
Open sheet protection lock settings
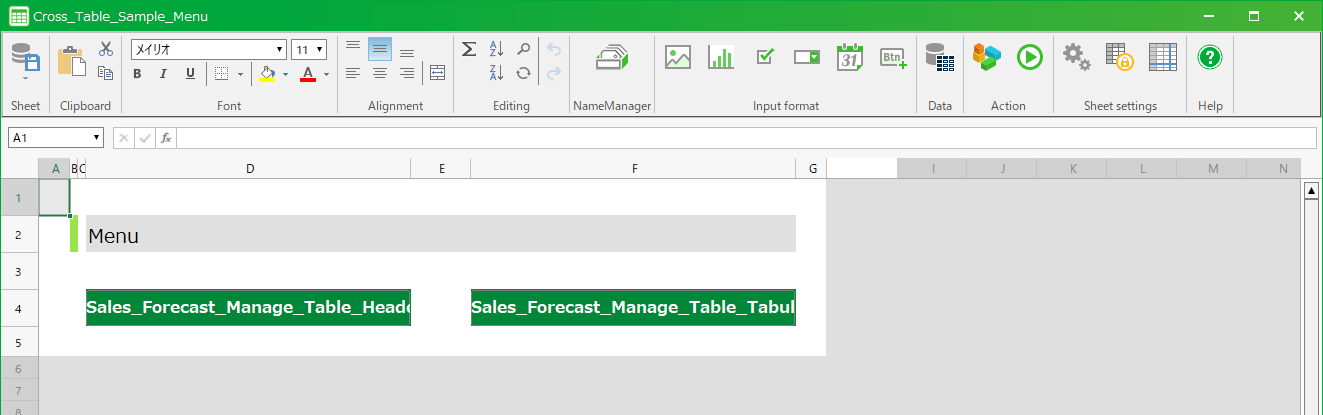point(1119,58)
